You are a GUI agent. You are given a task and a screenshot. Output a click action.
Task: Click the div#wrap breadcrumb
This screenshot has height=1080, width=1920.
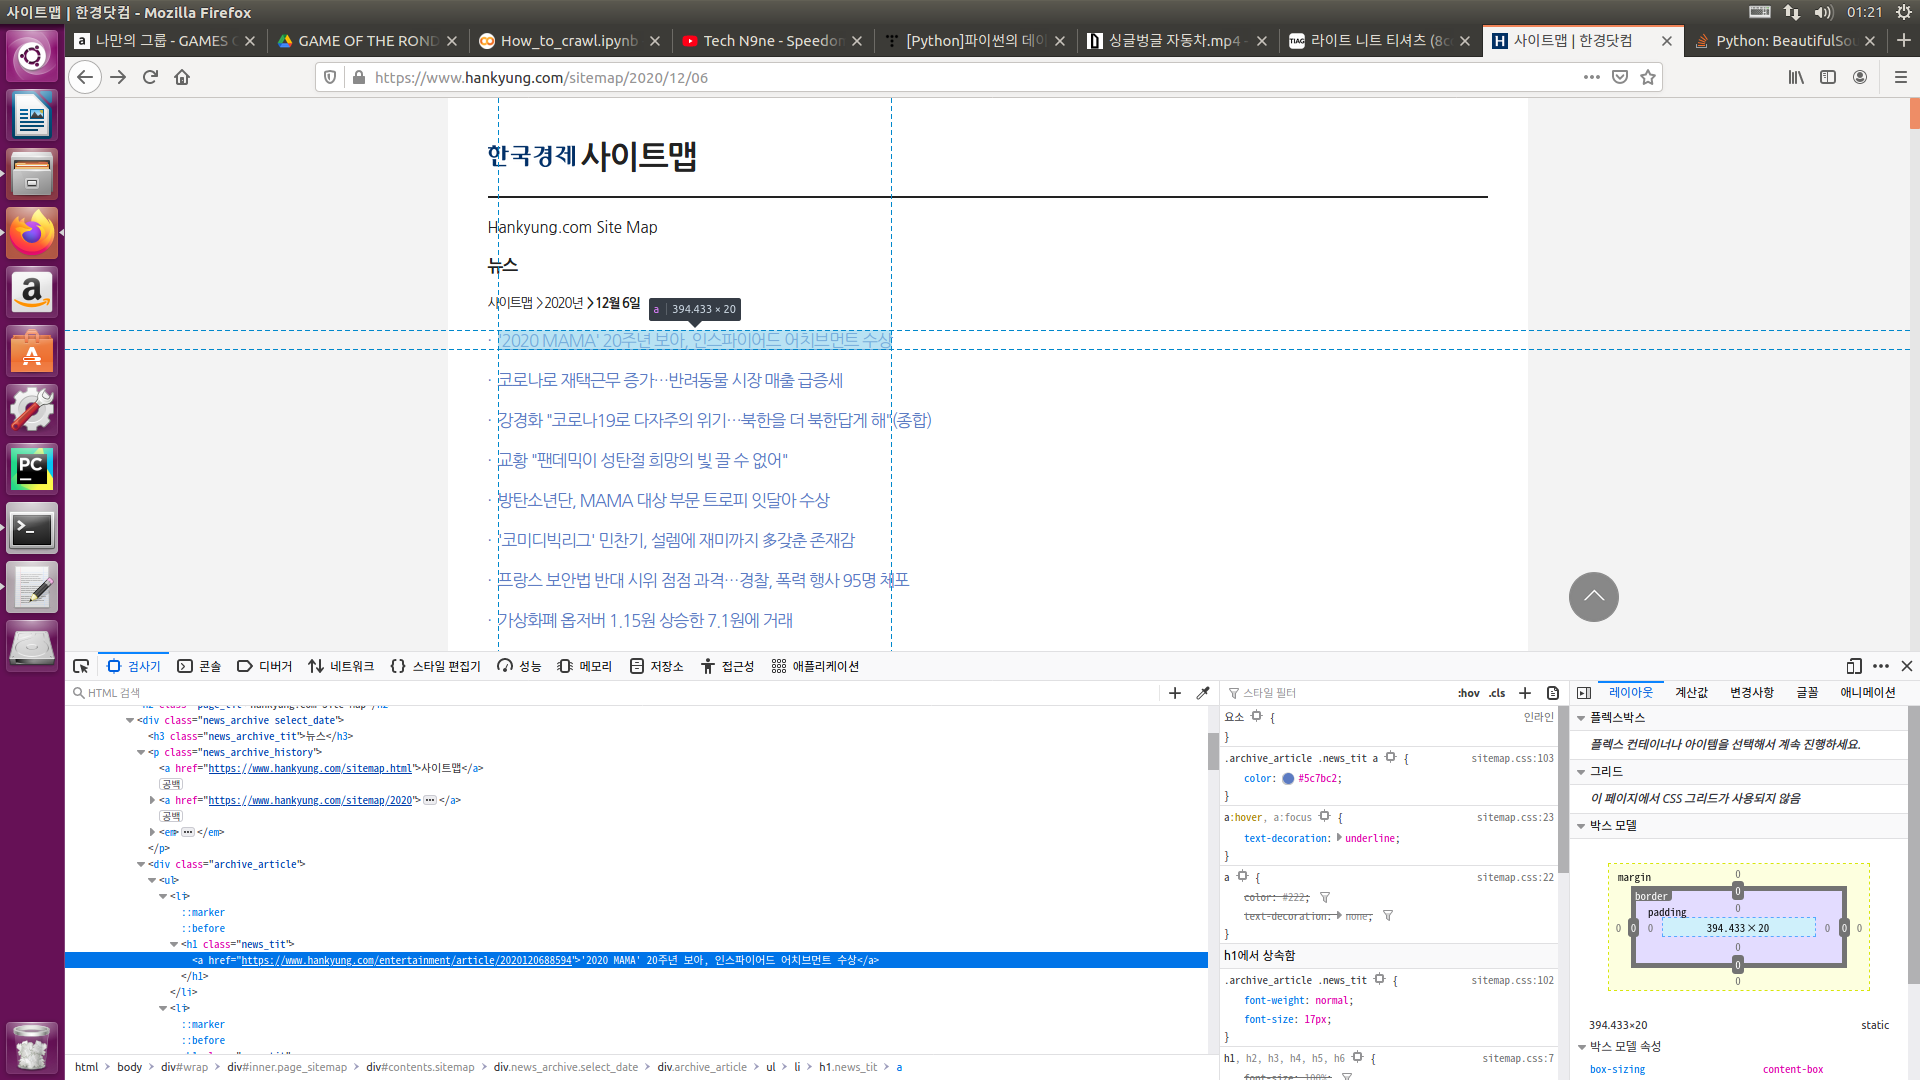coord(185,1067)
